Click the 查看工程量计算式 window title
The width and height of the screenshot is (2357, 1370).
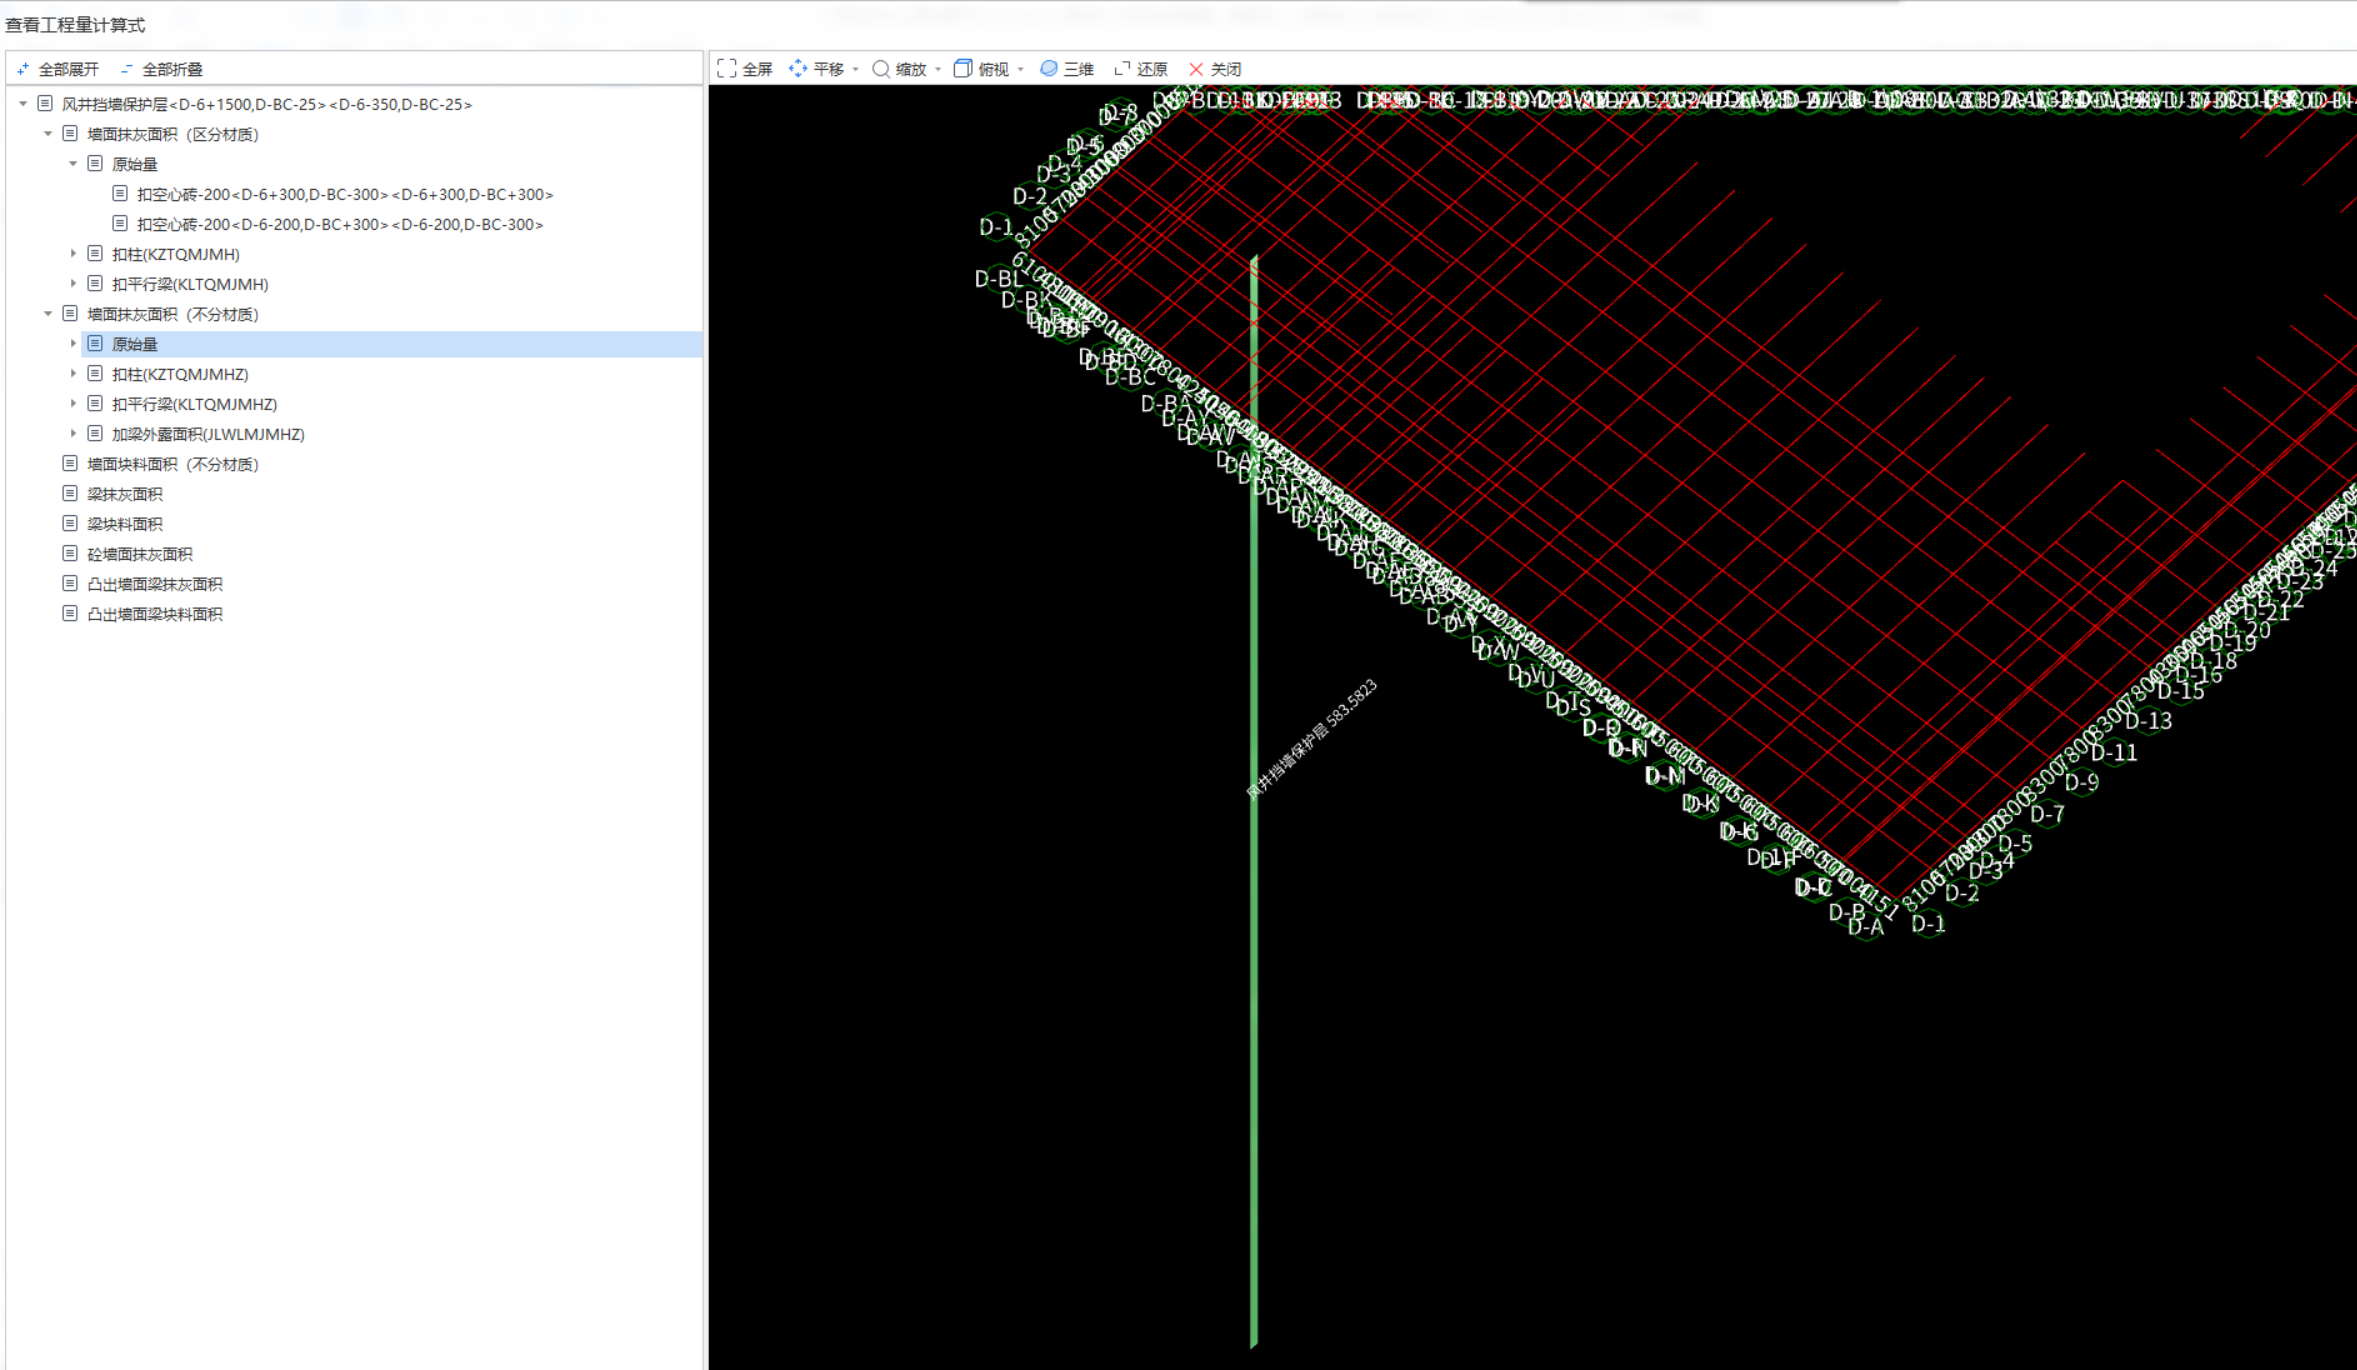(x=75, y=24)
